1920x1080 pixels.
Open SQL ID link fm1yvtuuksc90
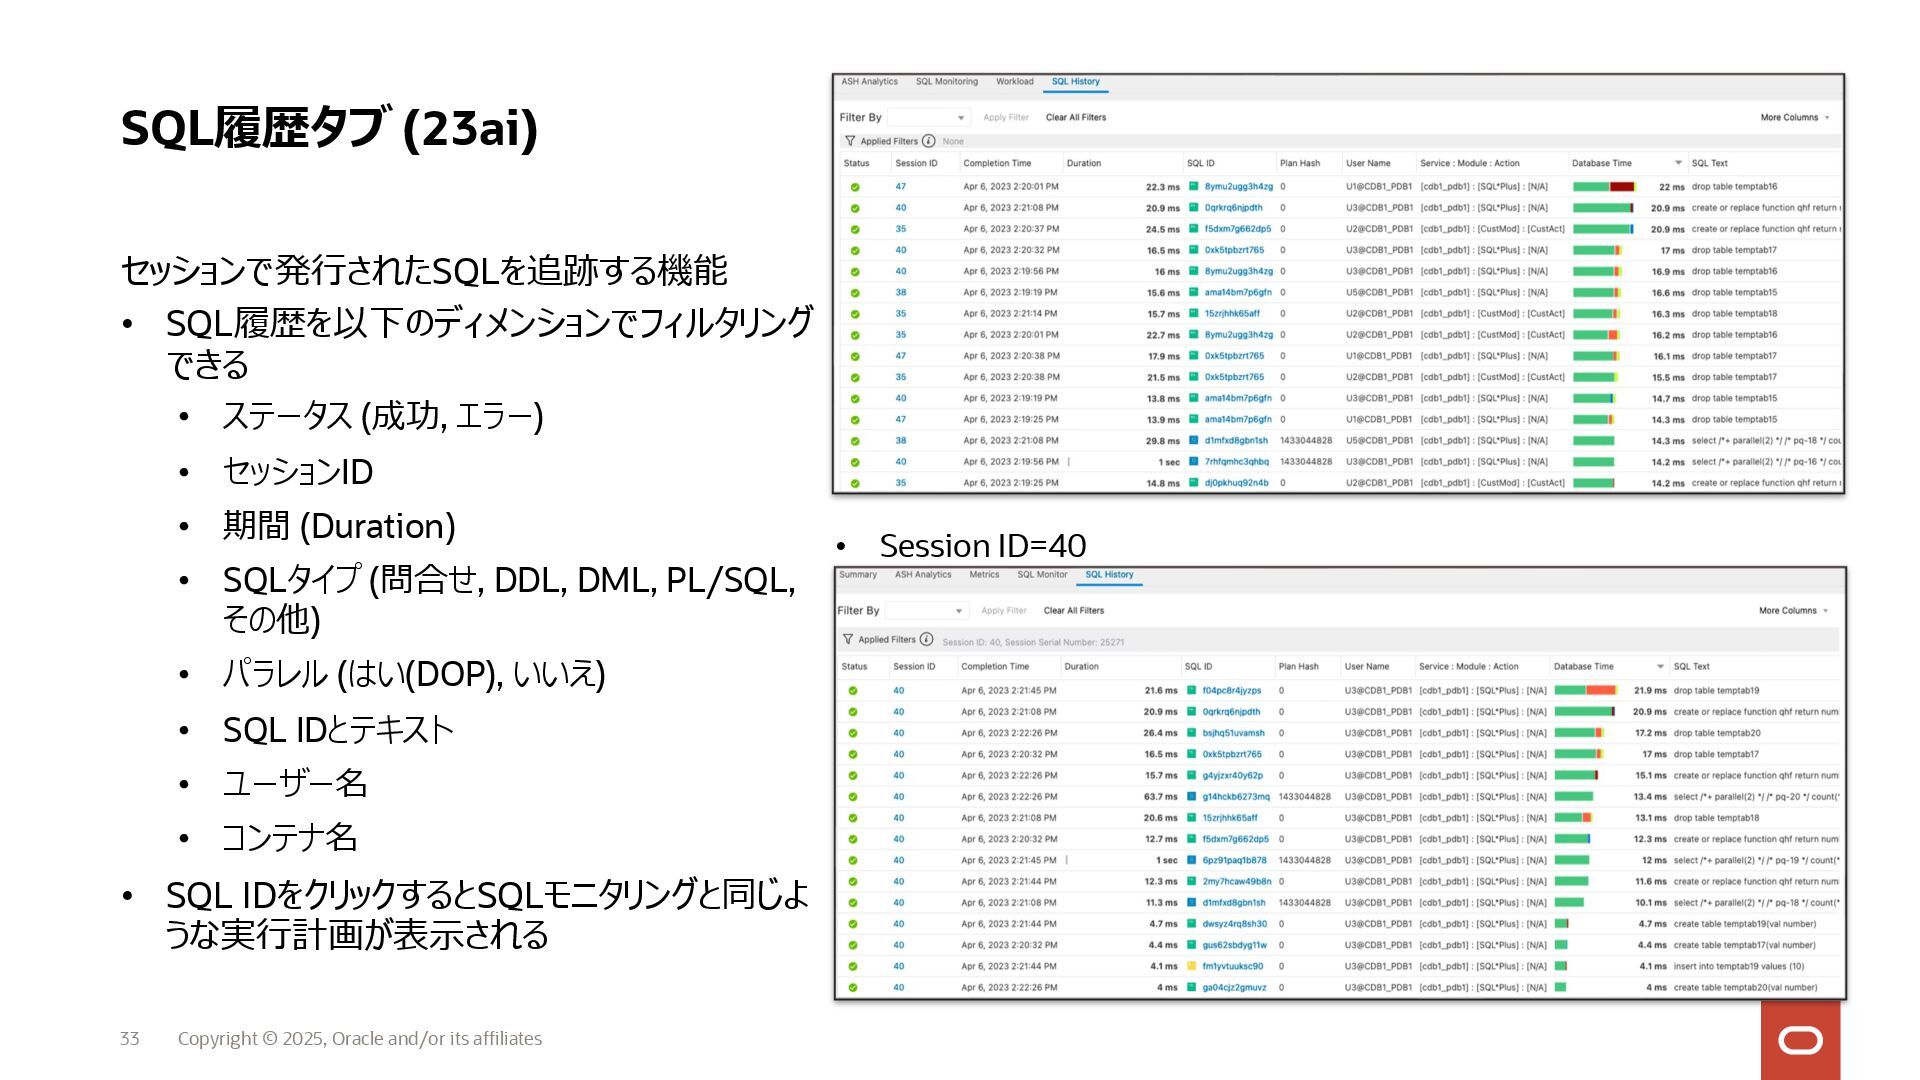(x=1232, y=966)
